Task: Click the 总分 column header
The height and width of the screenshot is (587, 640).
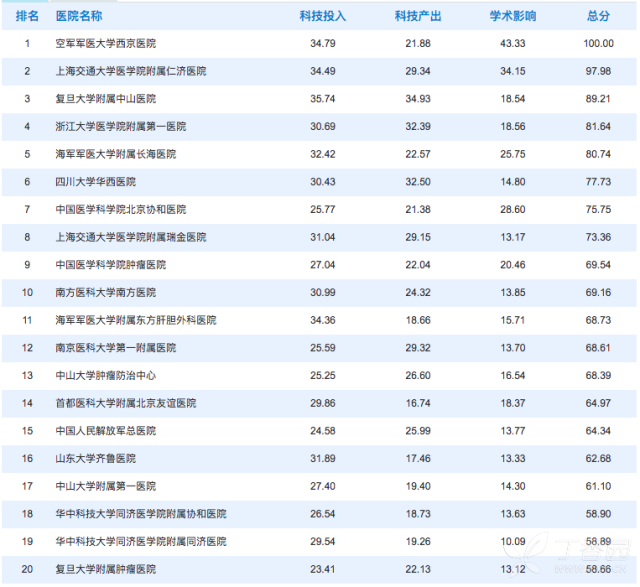Action: 598,16
